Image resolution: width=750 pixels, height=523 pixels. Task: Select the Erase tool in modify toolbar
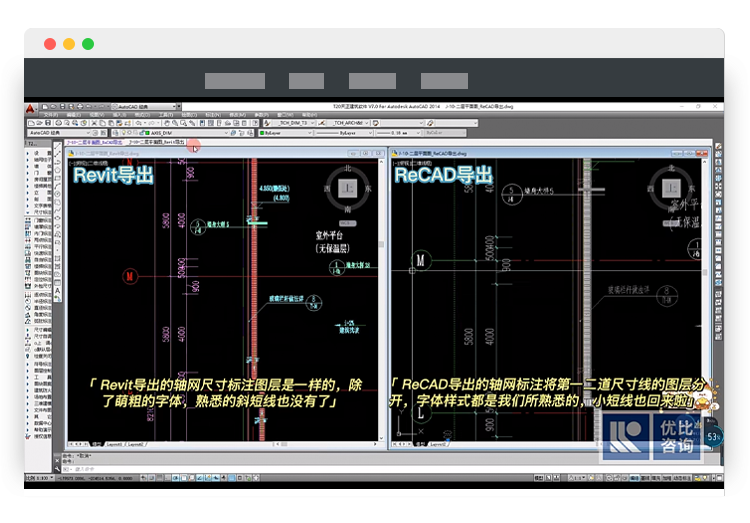(x=718, y=146)
